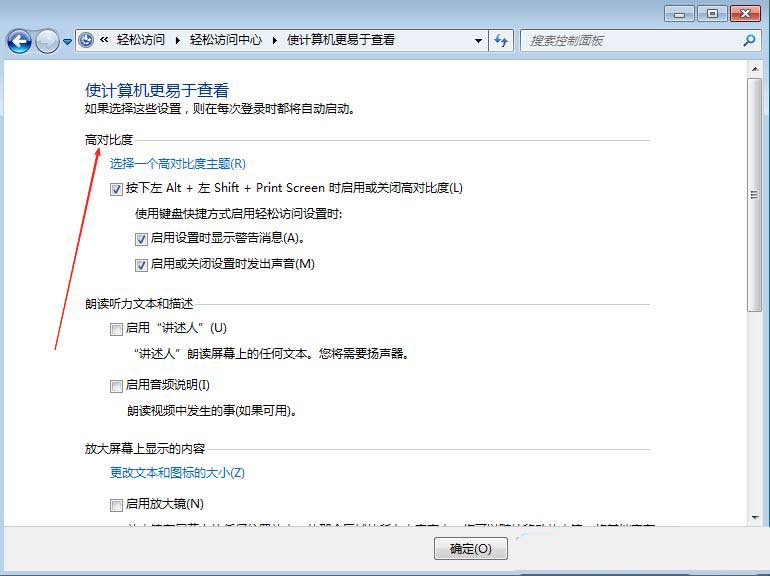
Task: Open the recent pages dropdown arrow
Action: coord(68,42)
